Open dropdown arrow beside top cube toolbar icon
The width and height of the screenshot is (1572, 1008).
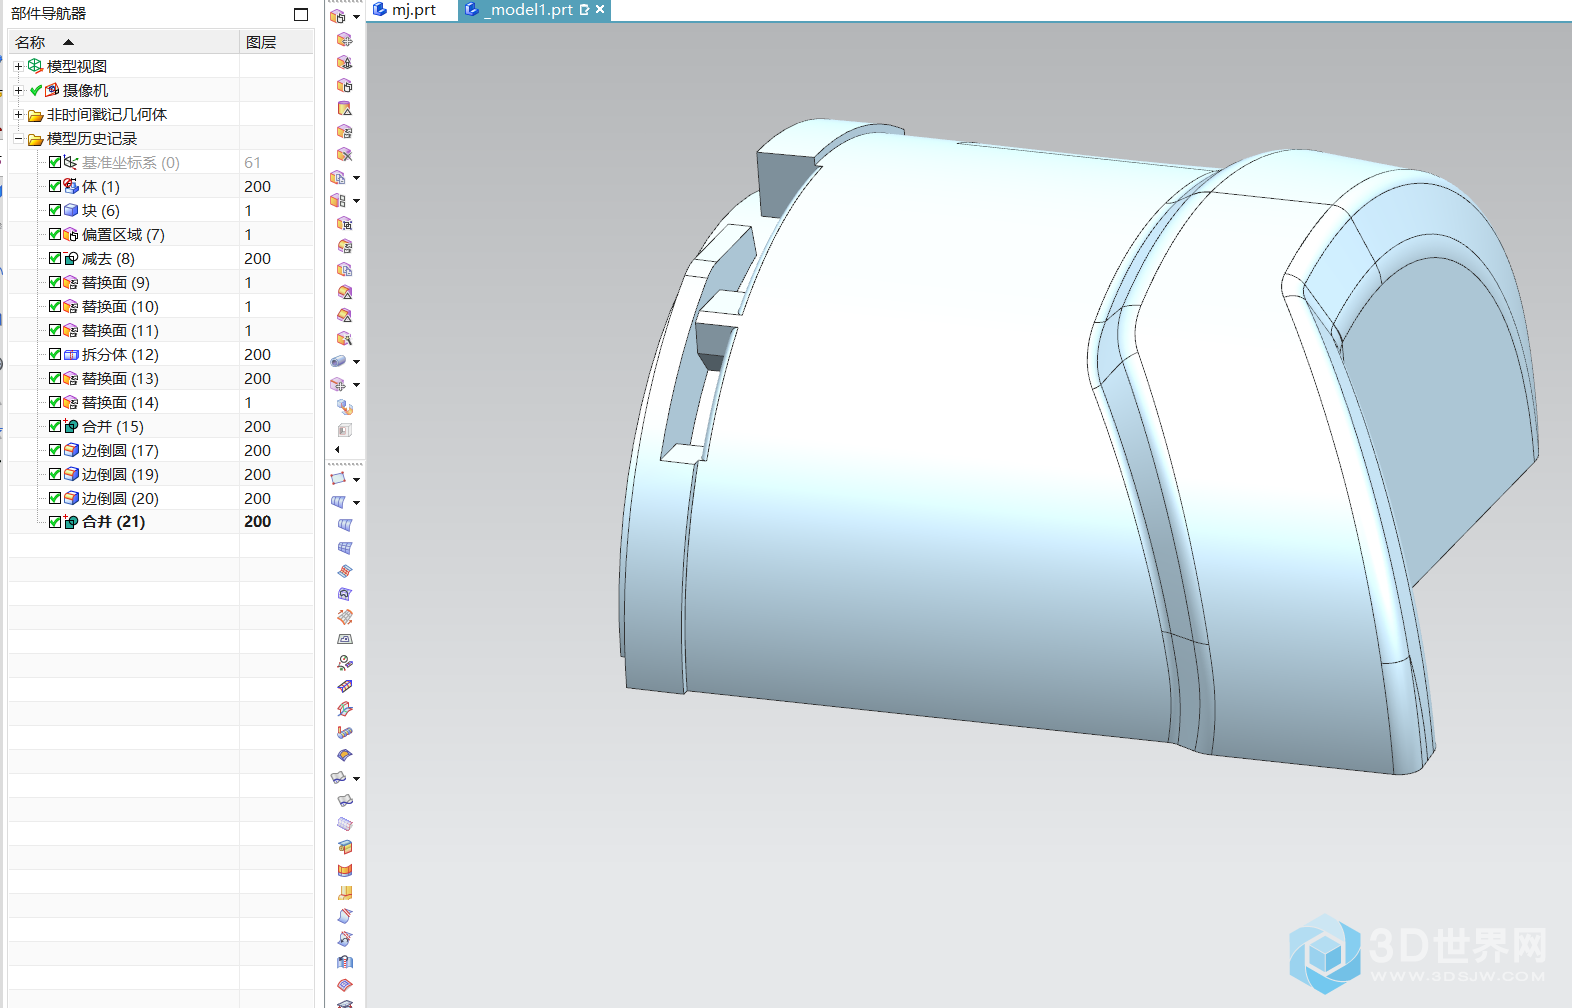[357, 16]
